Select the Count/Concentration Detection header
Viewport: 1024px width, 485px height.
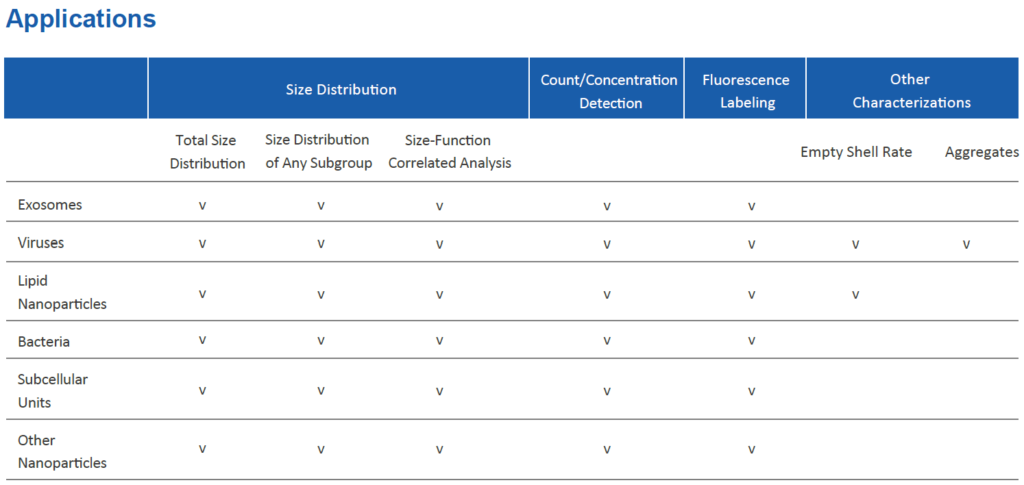(607, 88)
